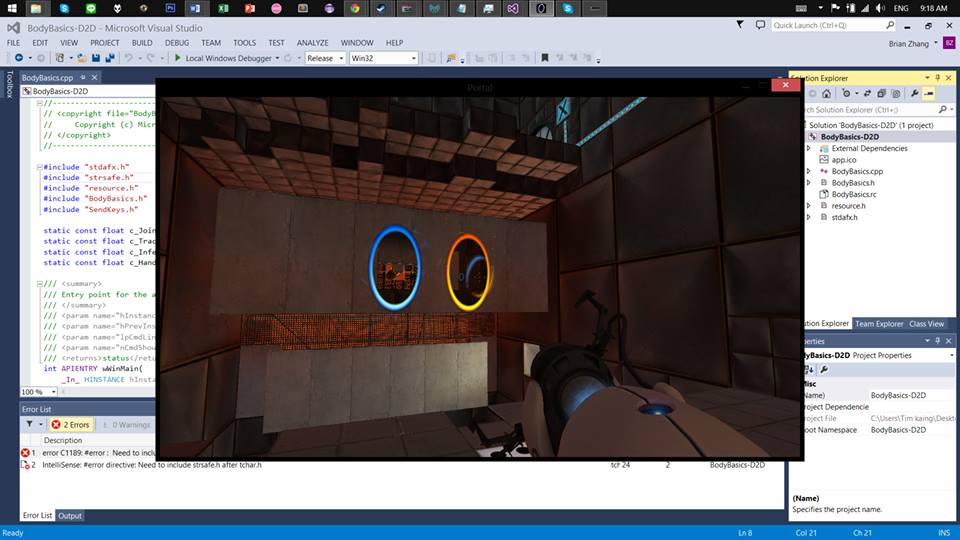Toggle the 2 Errors filter button
The height and width of the screenshot is (540, 960).
coord(71,424)
